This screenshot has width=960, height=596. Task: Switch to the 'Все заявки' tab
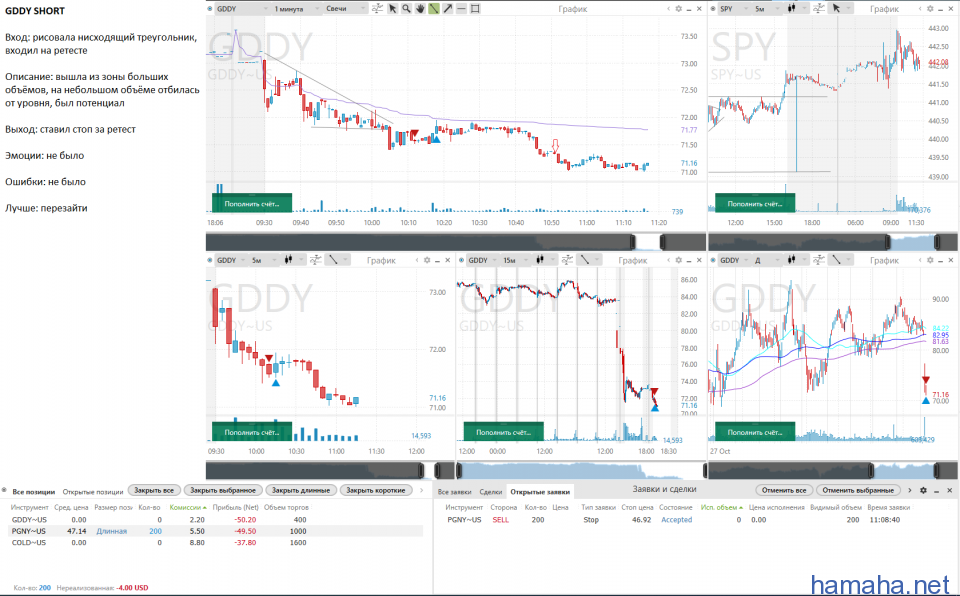click(455, 492)
